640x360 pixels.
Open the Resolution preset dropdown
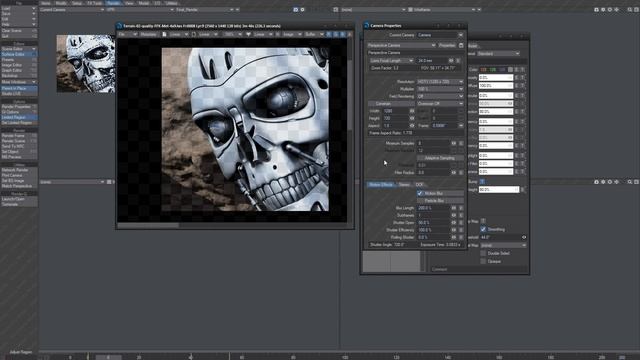(440, 82)
